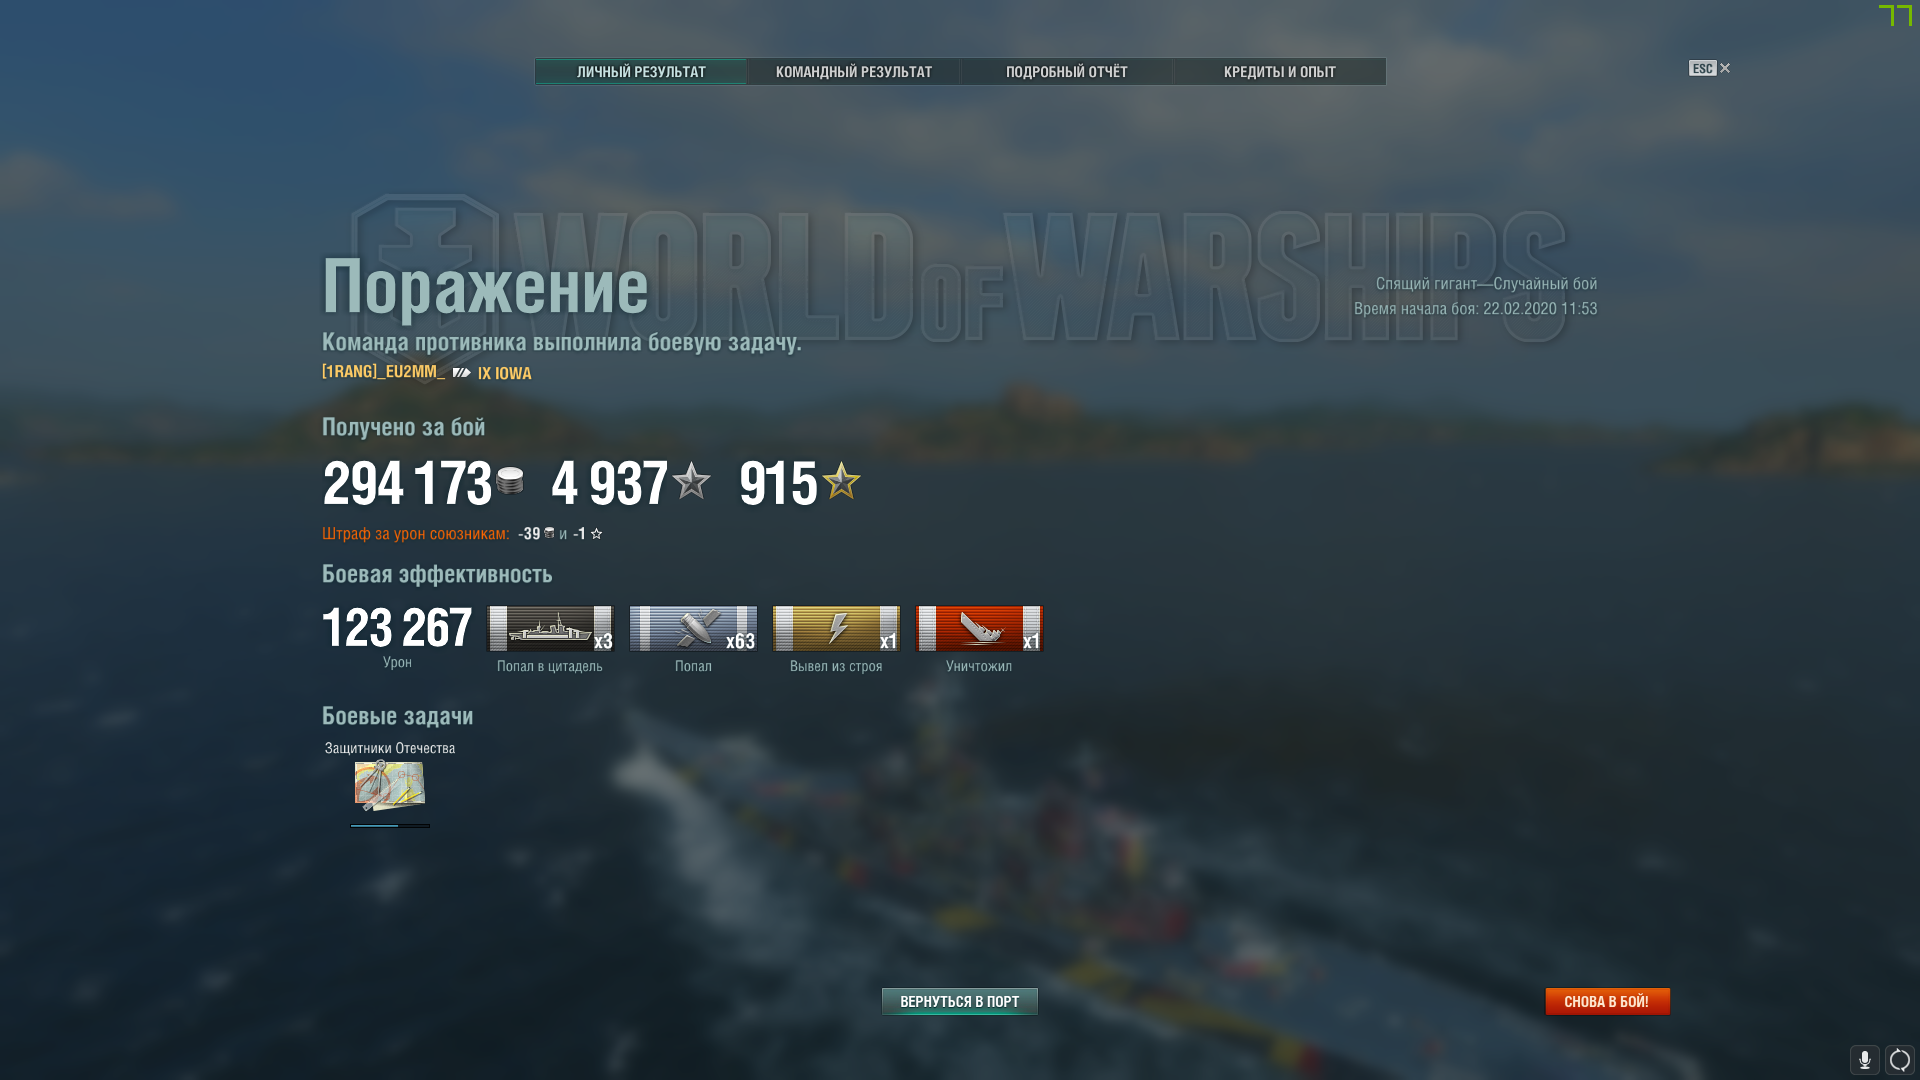Click the grey experience star icon
Image resolution: width=1920 pixels, height=1080 pixels.
[691, 481]
